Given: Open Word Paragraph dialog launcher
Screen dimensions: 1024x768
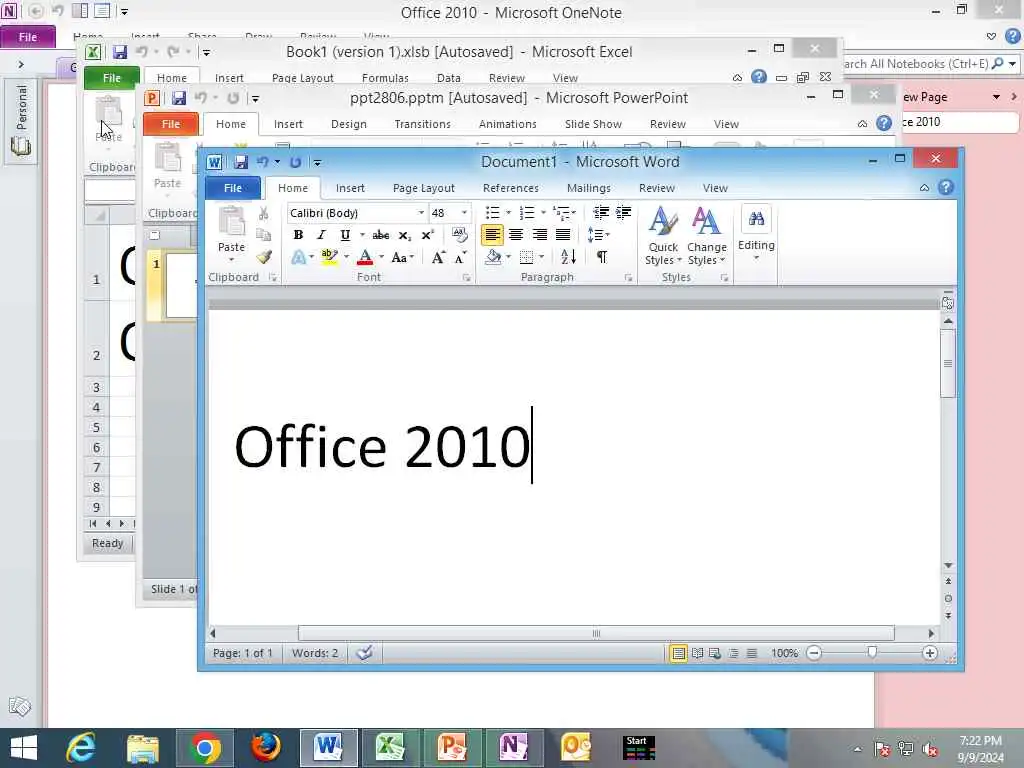Looking at the screenshot, I should (x=628, y=278).
